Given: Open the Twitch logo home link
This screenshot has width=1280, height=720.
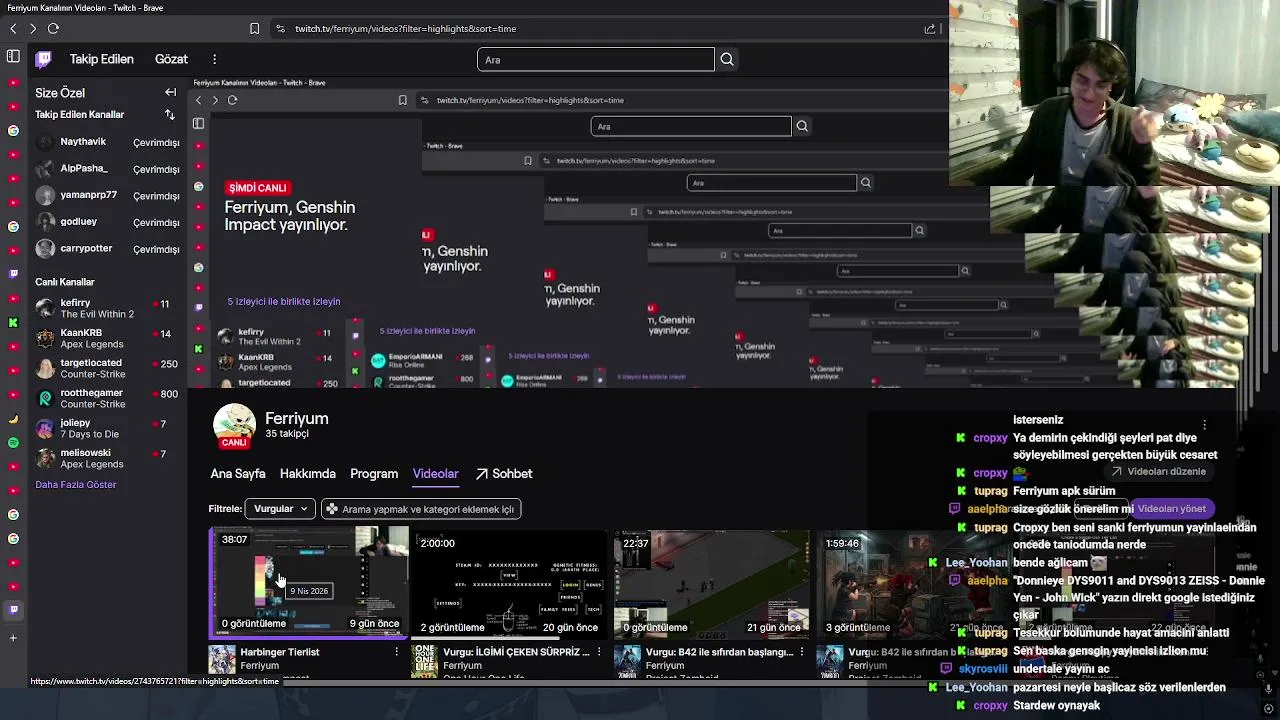Looking at the screenshot, I should coord(44,60).
